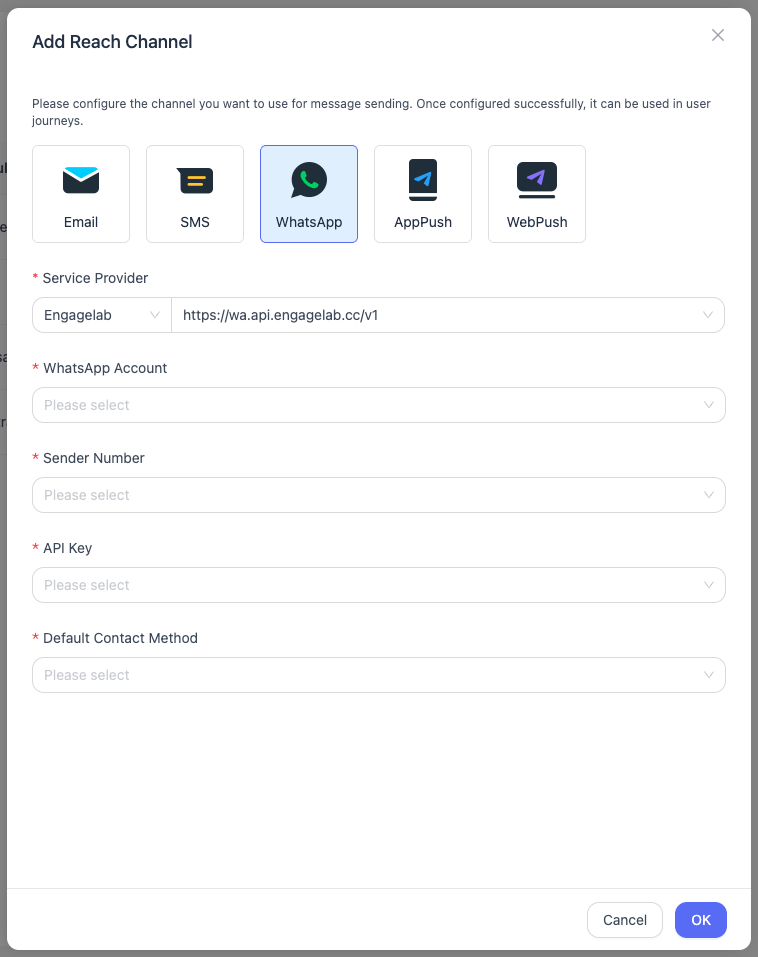Click the Service Provider field label
Viewport: 758px width, 957px height.
95,278
